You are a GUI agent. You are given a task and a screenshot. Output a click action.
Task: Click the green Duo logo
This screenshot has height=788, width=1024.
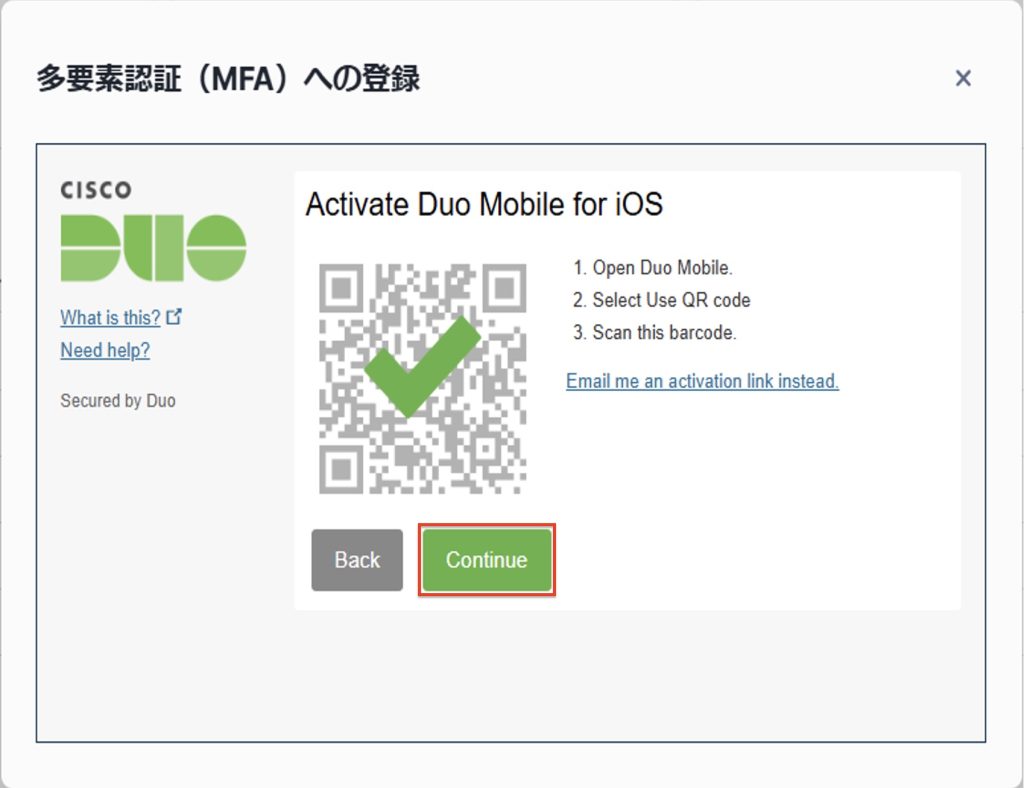153,248
